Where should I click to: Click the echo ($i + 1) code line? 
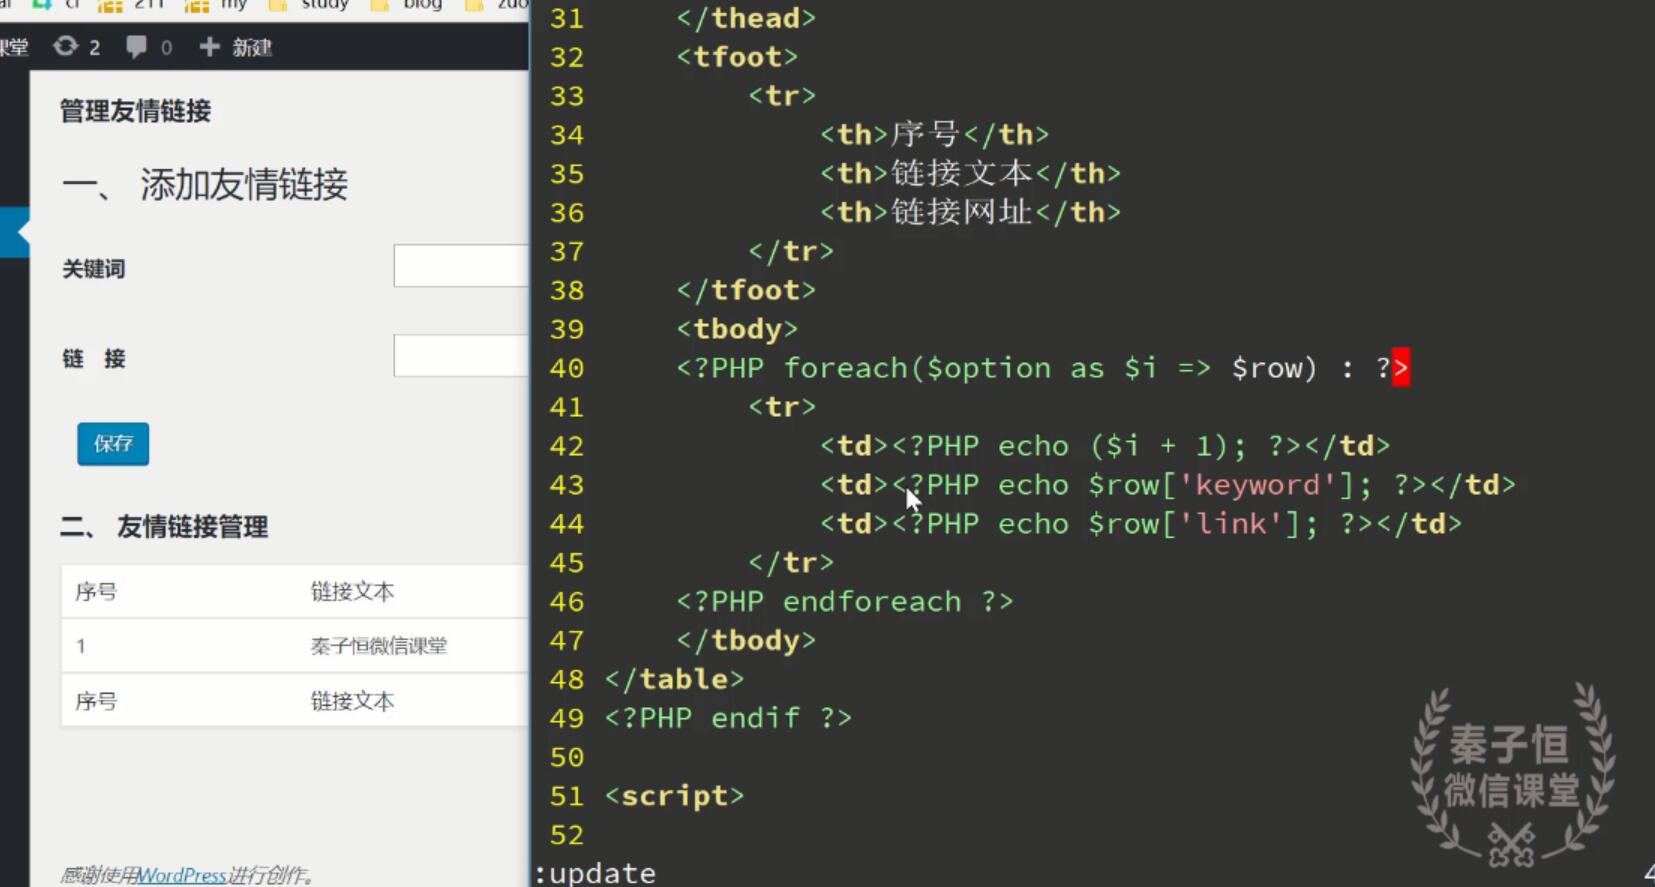click(1105, 446)
